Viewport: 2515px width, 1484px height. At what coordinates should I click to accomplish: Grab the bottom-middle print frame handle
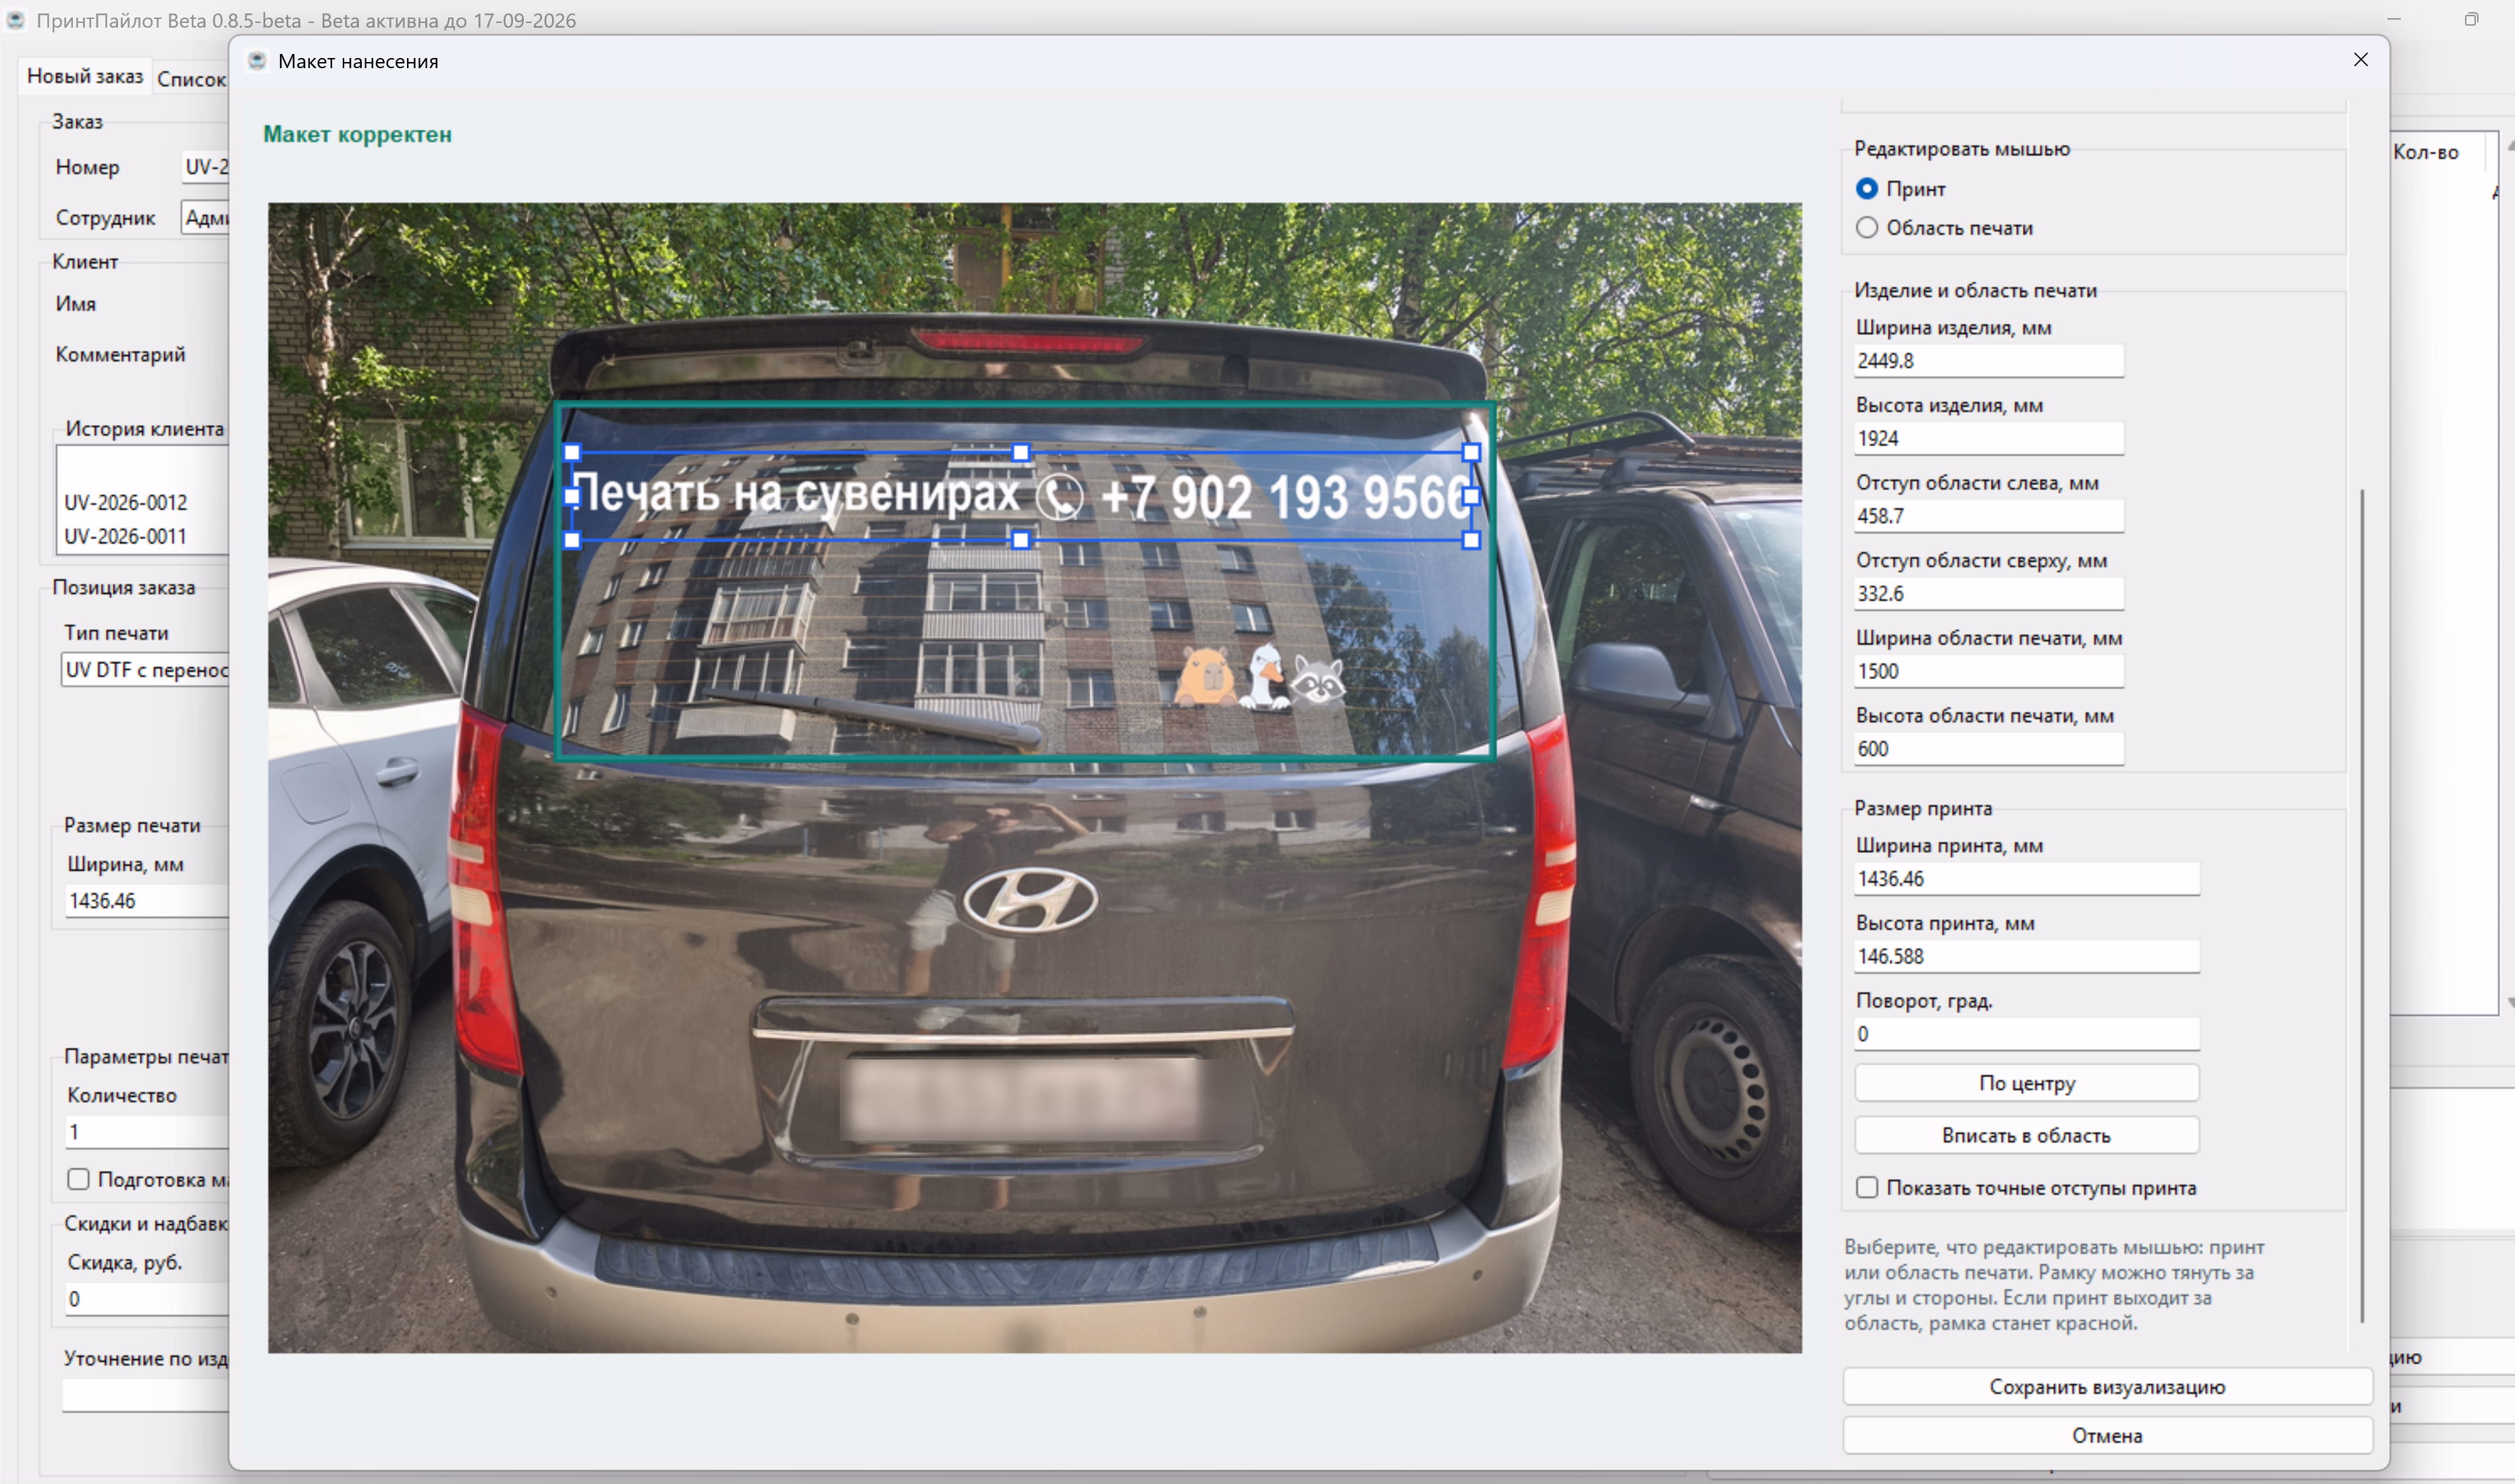point(1021,540)
